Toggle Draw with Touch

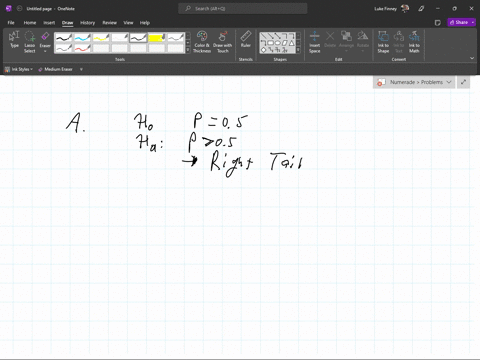[222, 42]
